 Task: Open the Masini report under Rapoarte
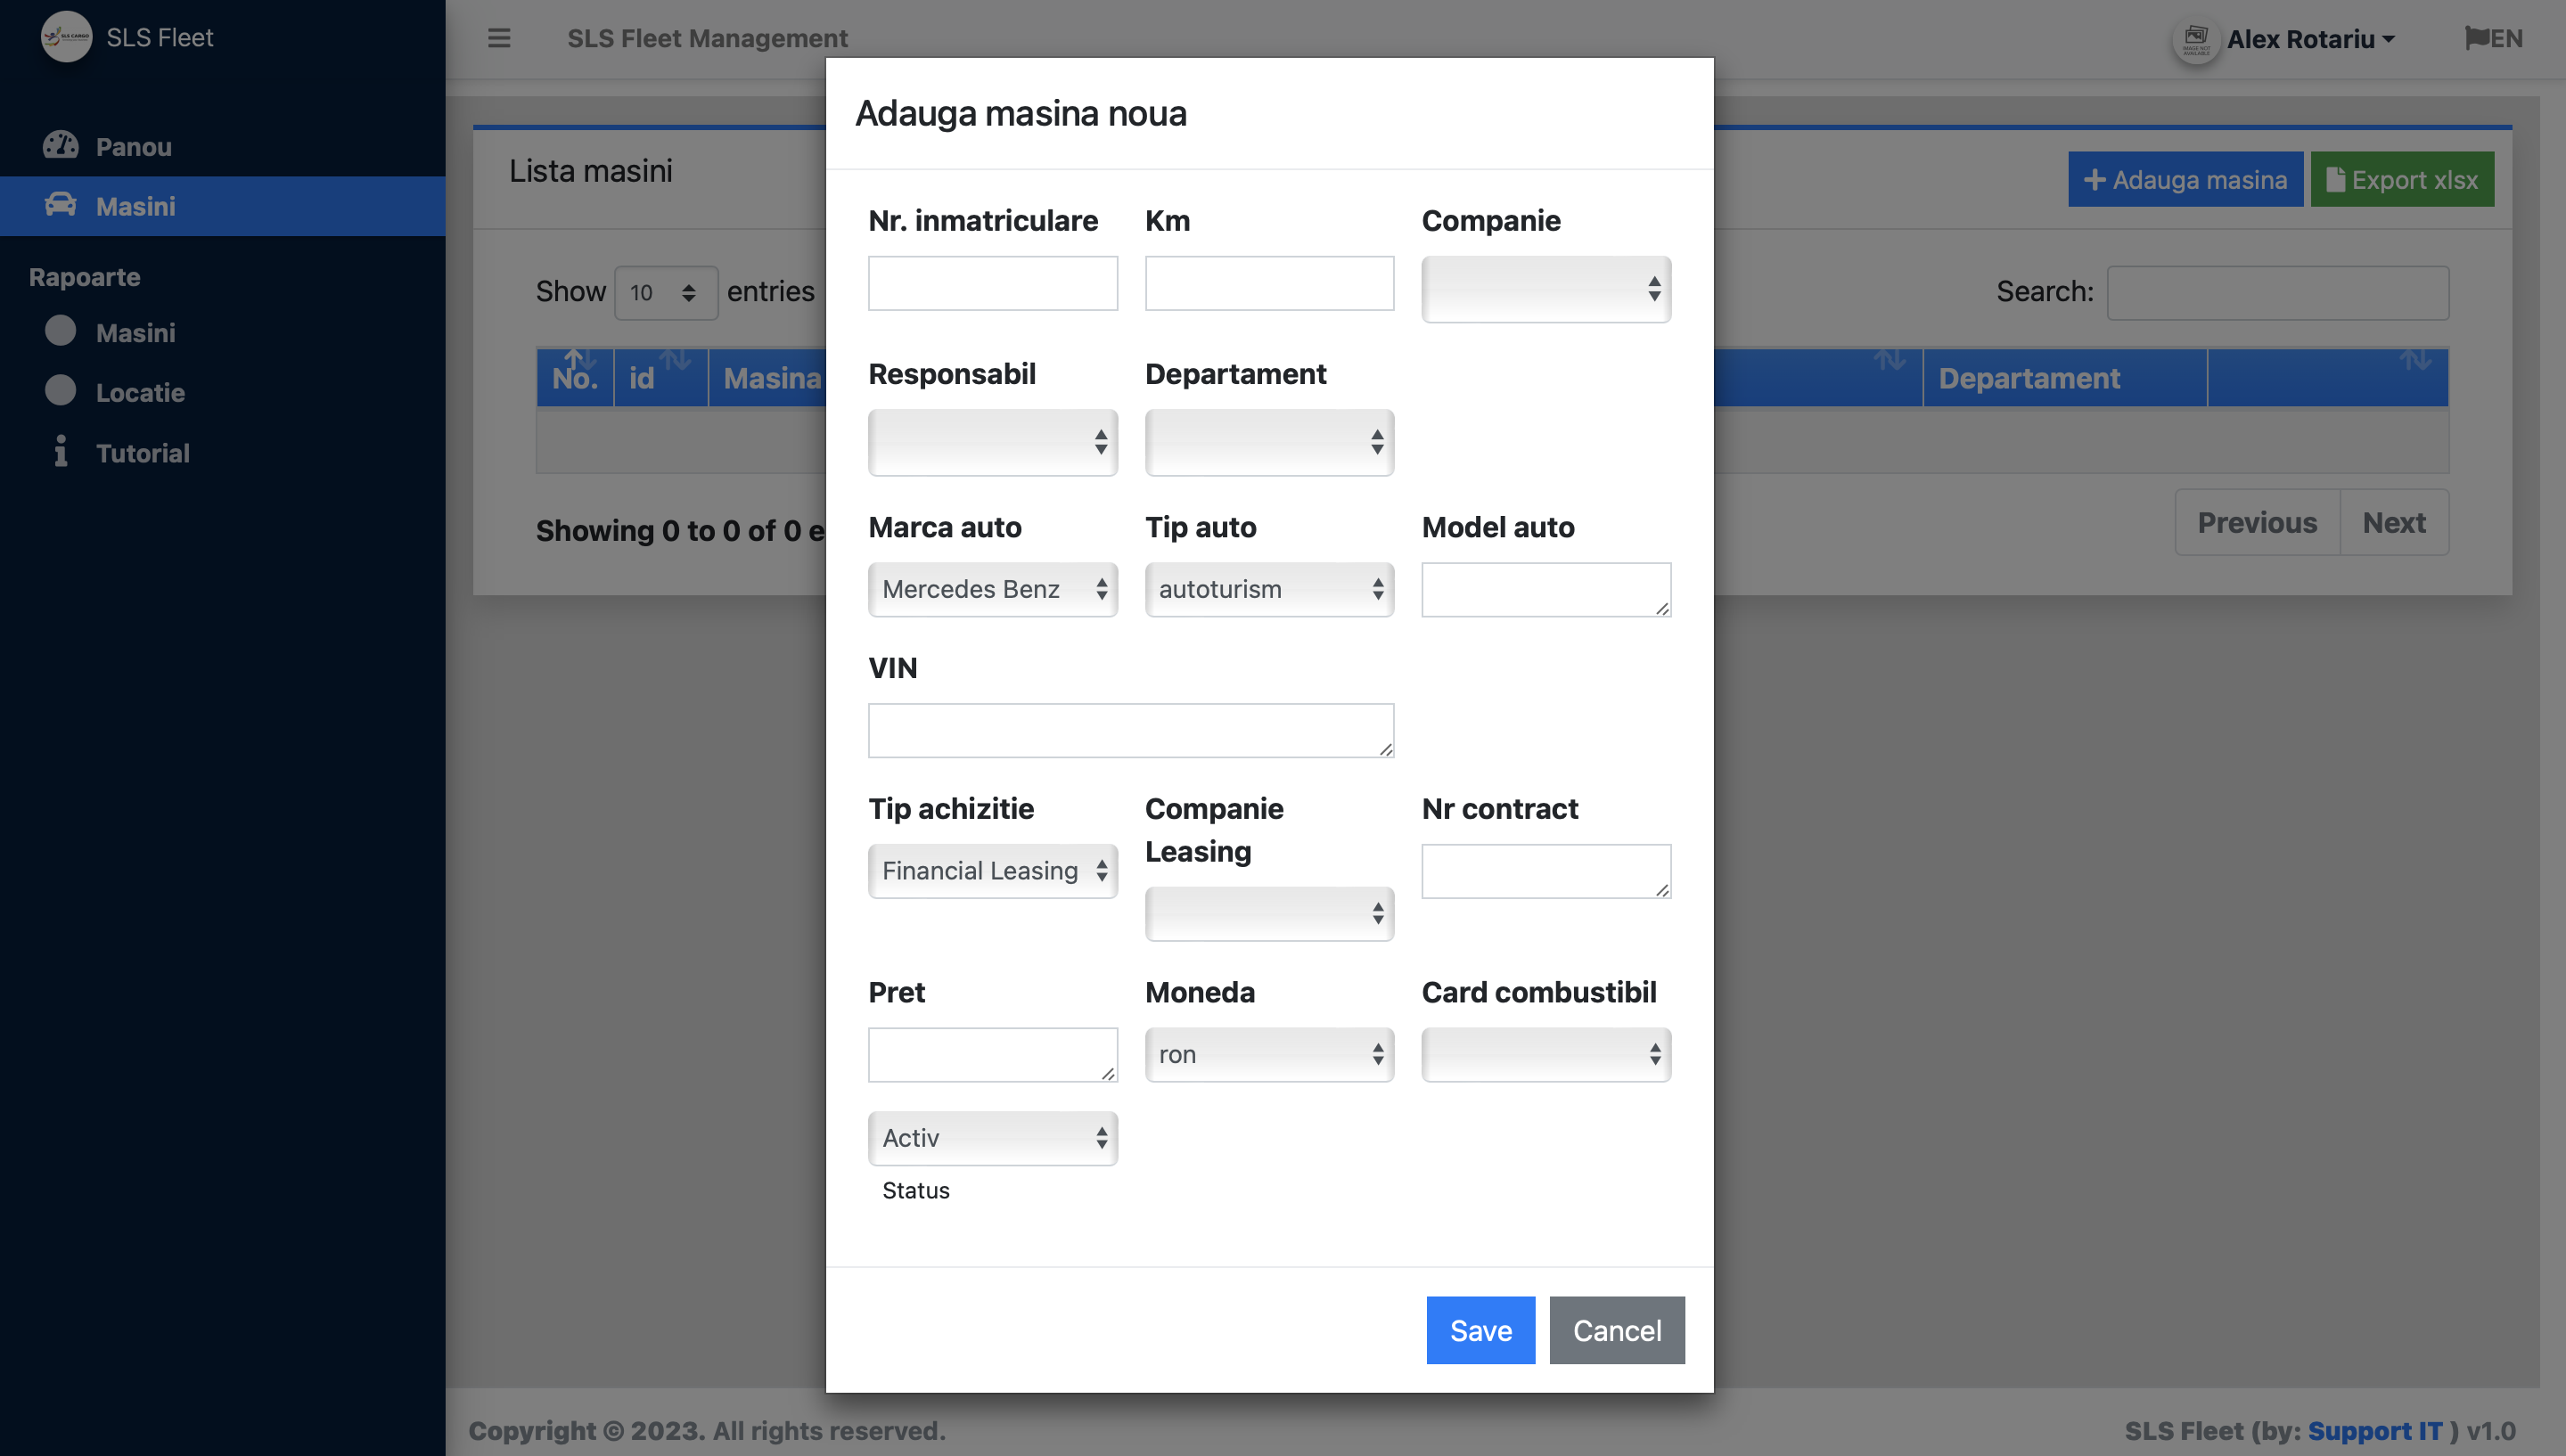pos(135,332)
